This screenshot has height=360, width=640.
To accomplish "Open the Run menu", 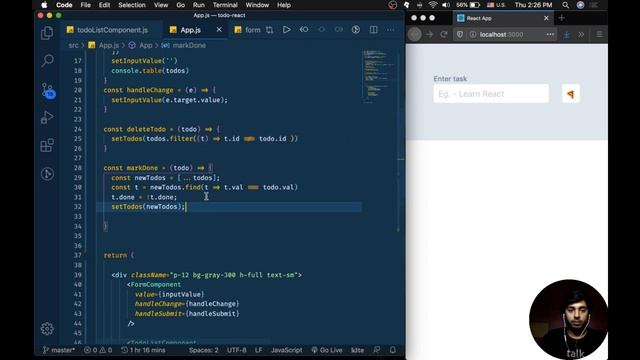I will (199, 5).
